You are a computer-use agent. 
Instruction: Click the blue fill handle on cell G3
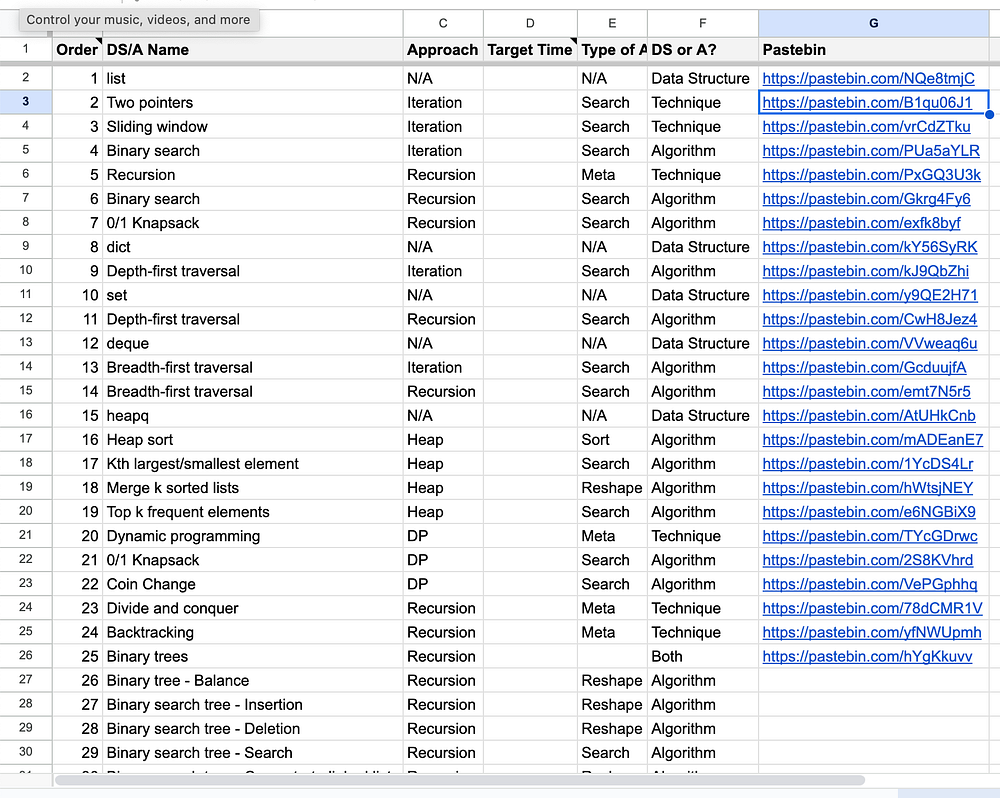(x=989, y=114)
